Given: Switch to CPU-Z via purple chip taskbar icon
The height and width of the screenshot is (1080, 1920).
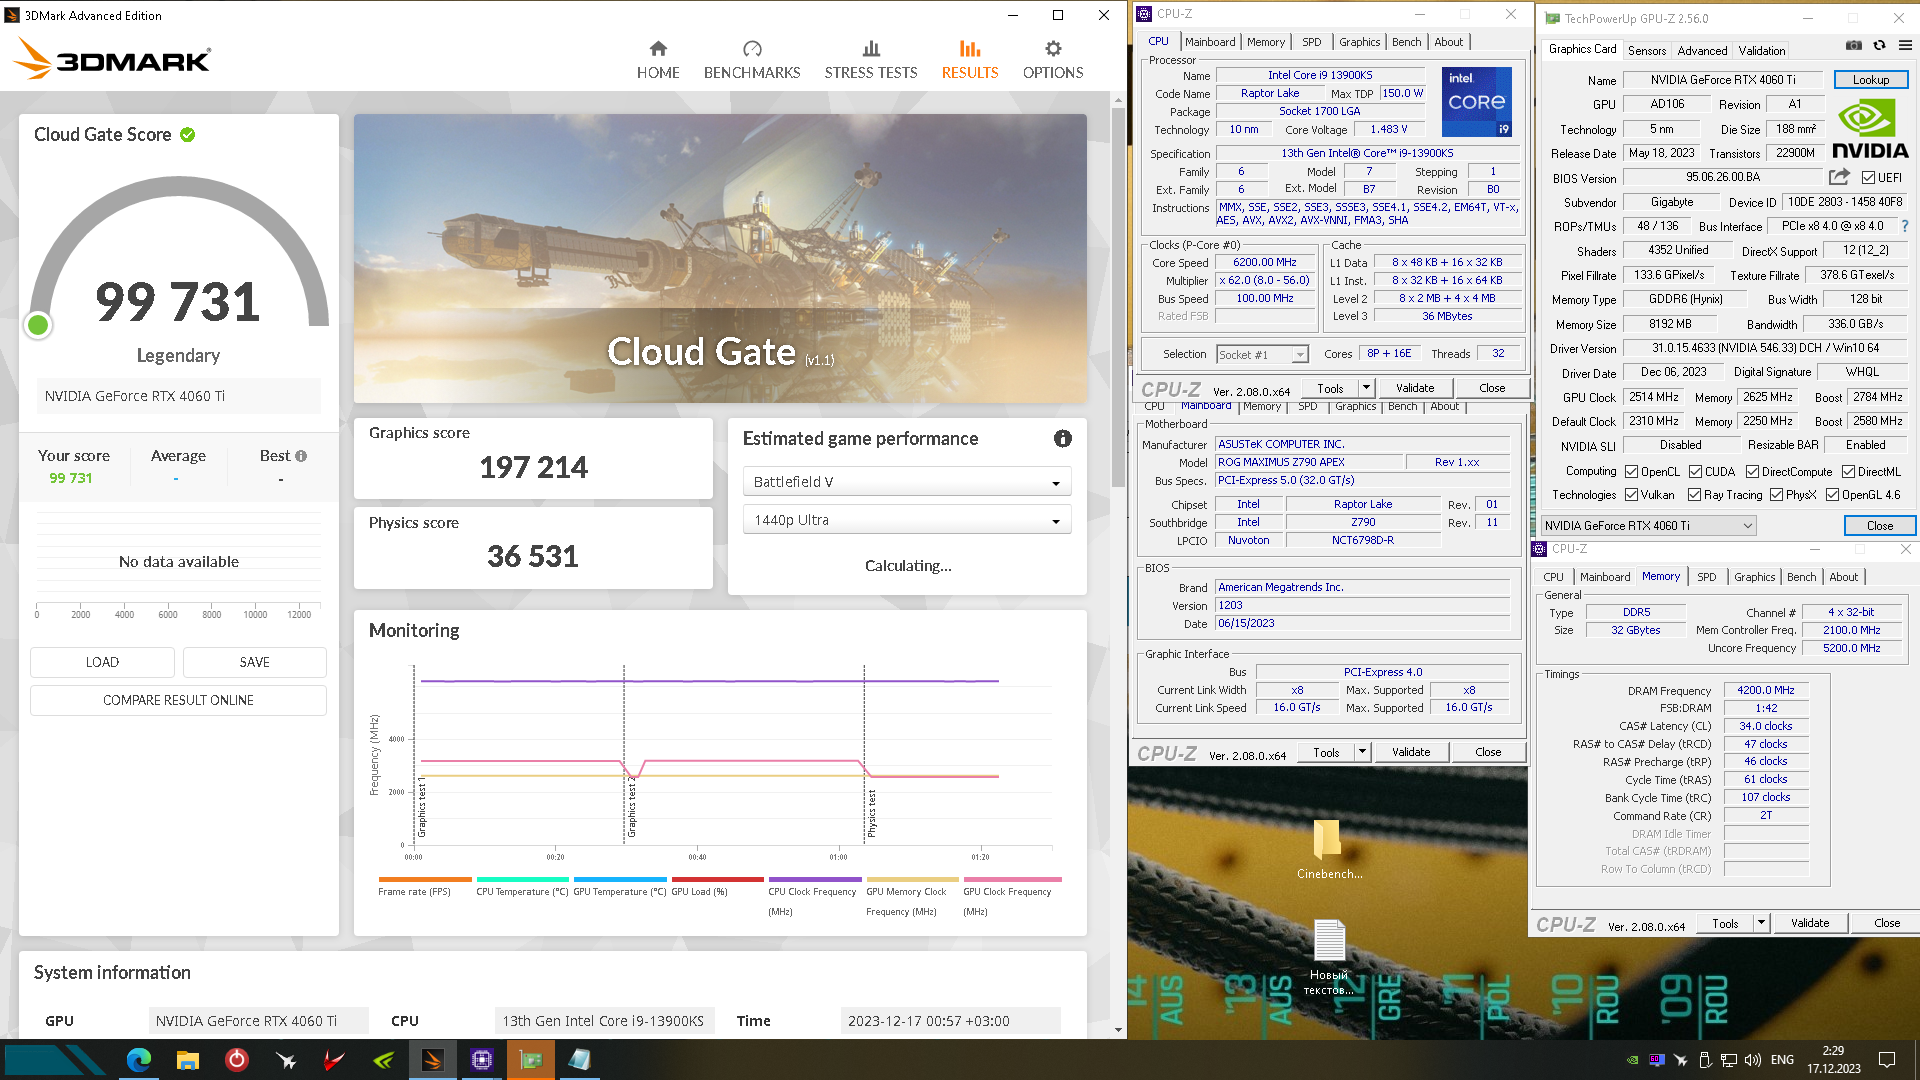Looking at the screenshot, I should coord(482,1060).
